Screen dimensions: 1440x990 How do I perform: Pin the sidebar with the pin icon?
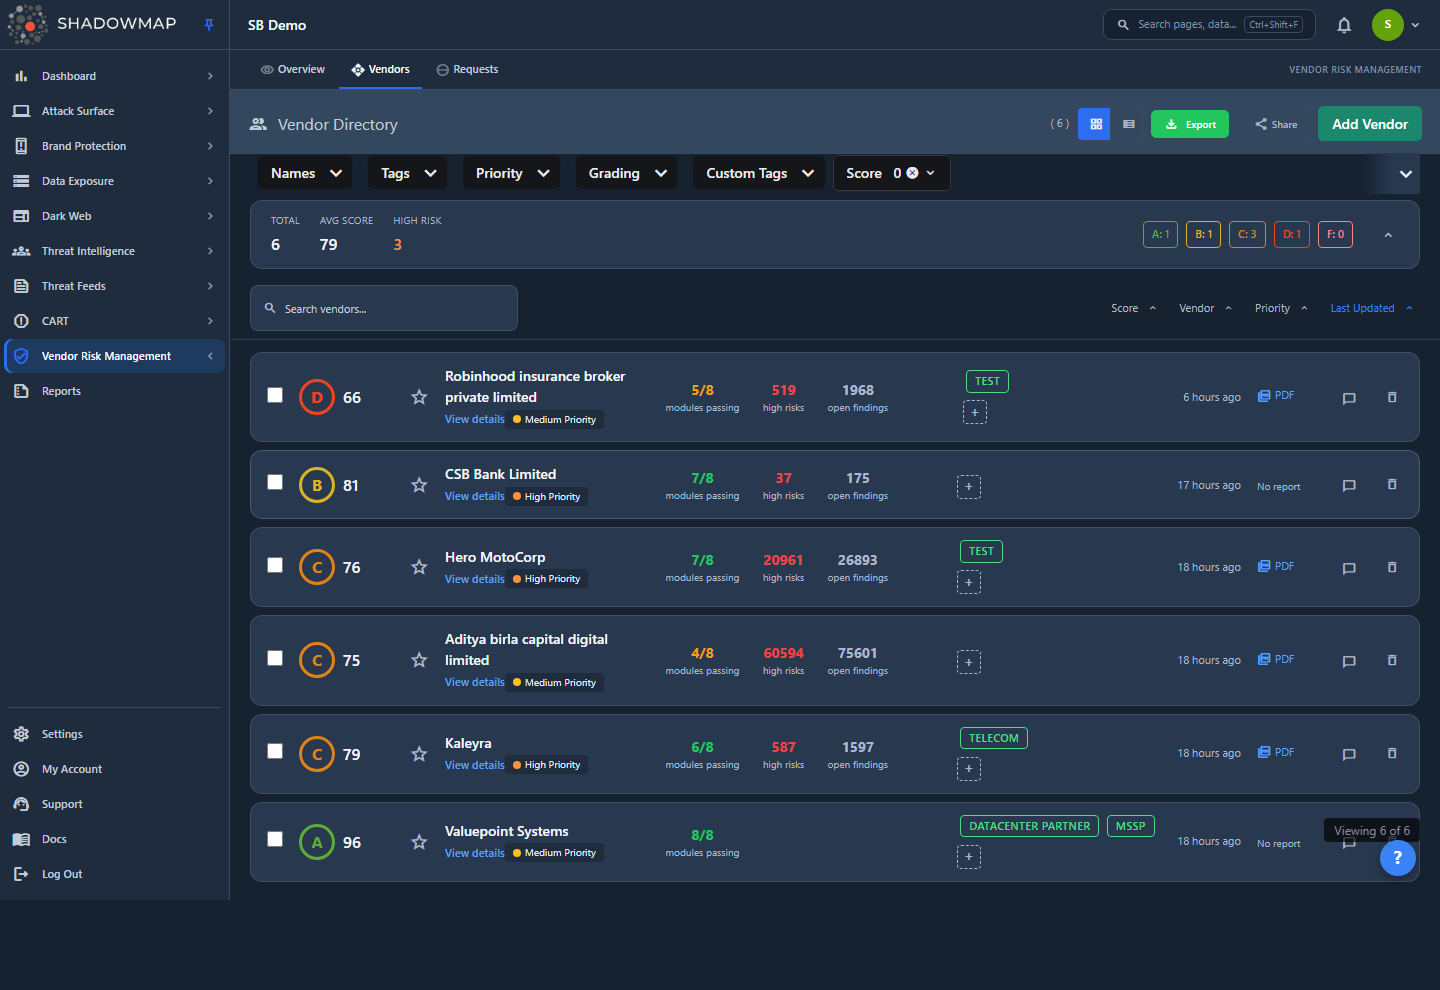coord(209,25)
